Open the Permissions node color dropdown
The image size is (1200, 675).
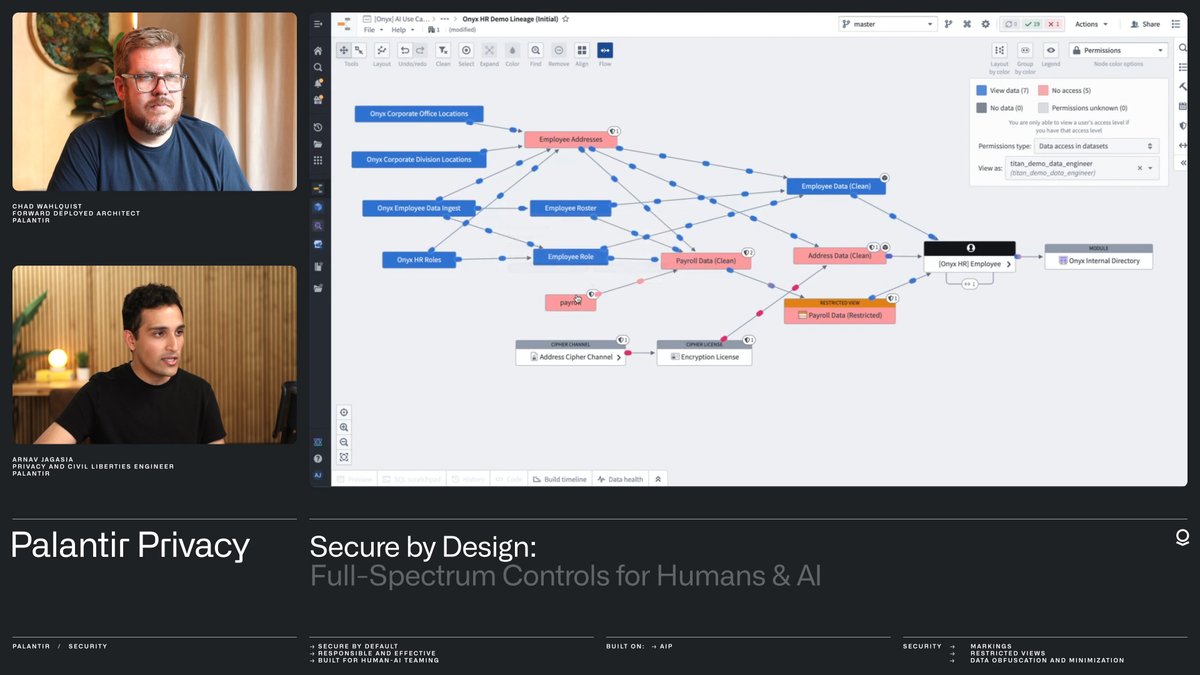point(1118,50)
